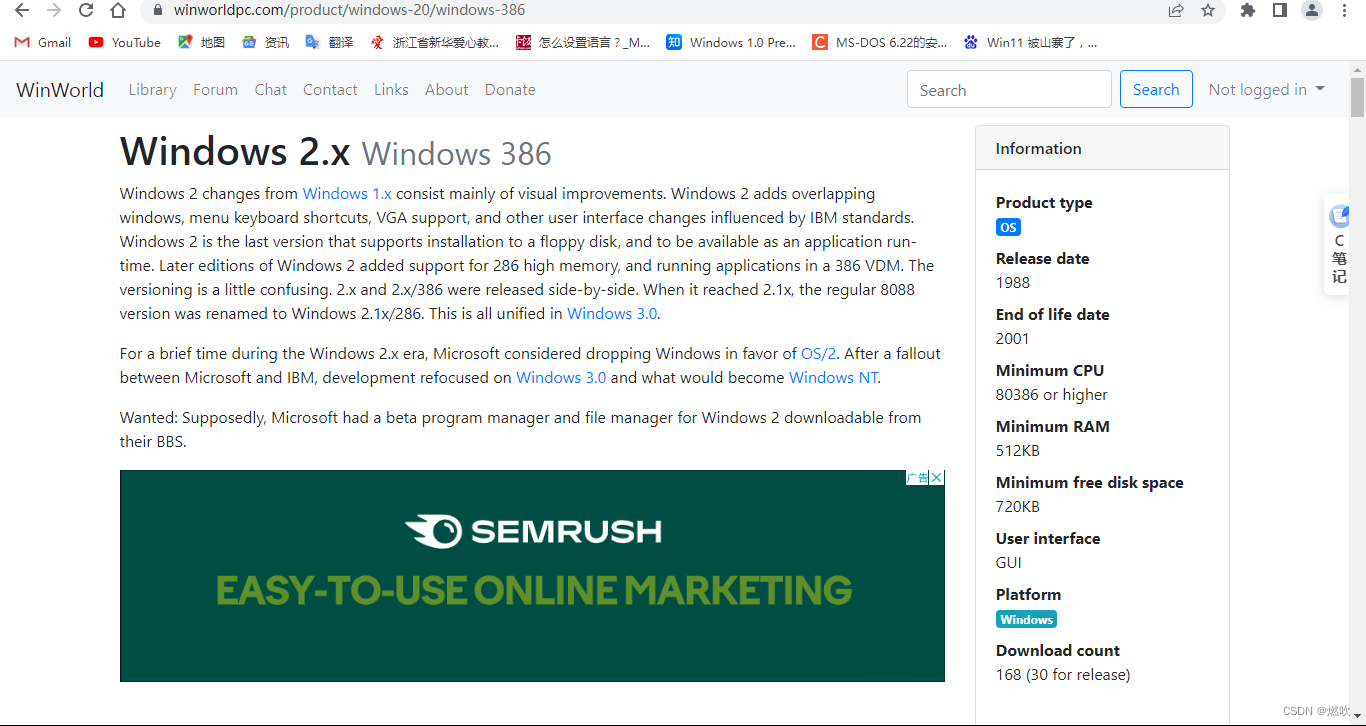Open the CSDN 笔记 side widget

[x=1339, y=244]
